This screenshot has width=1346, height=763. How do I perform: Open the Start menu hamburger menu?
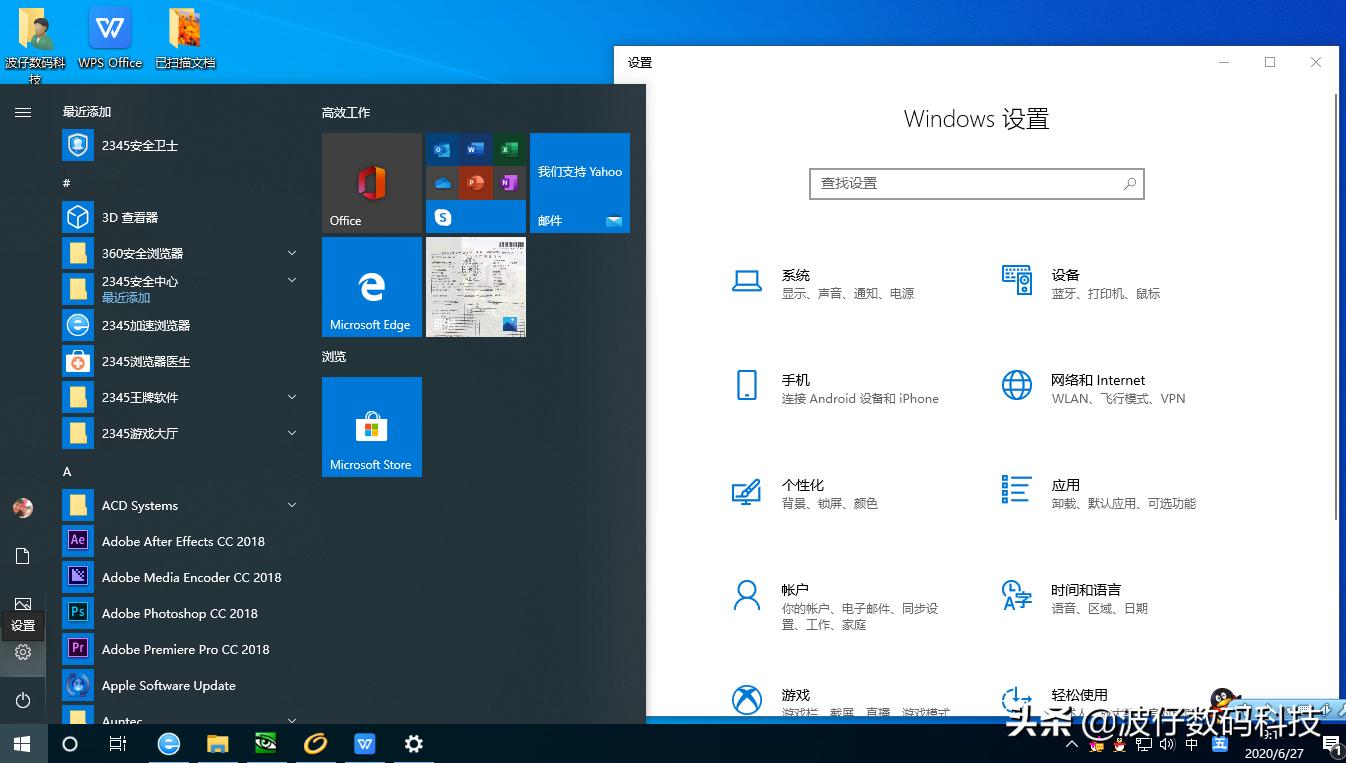point(22,112)
